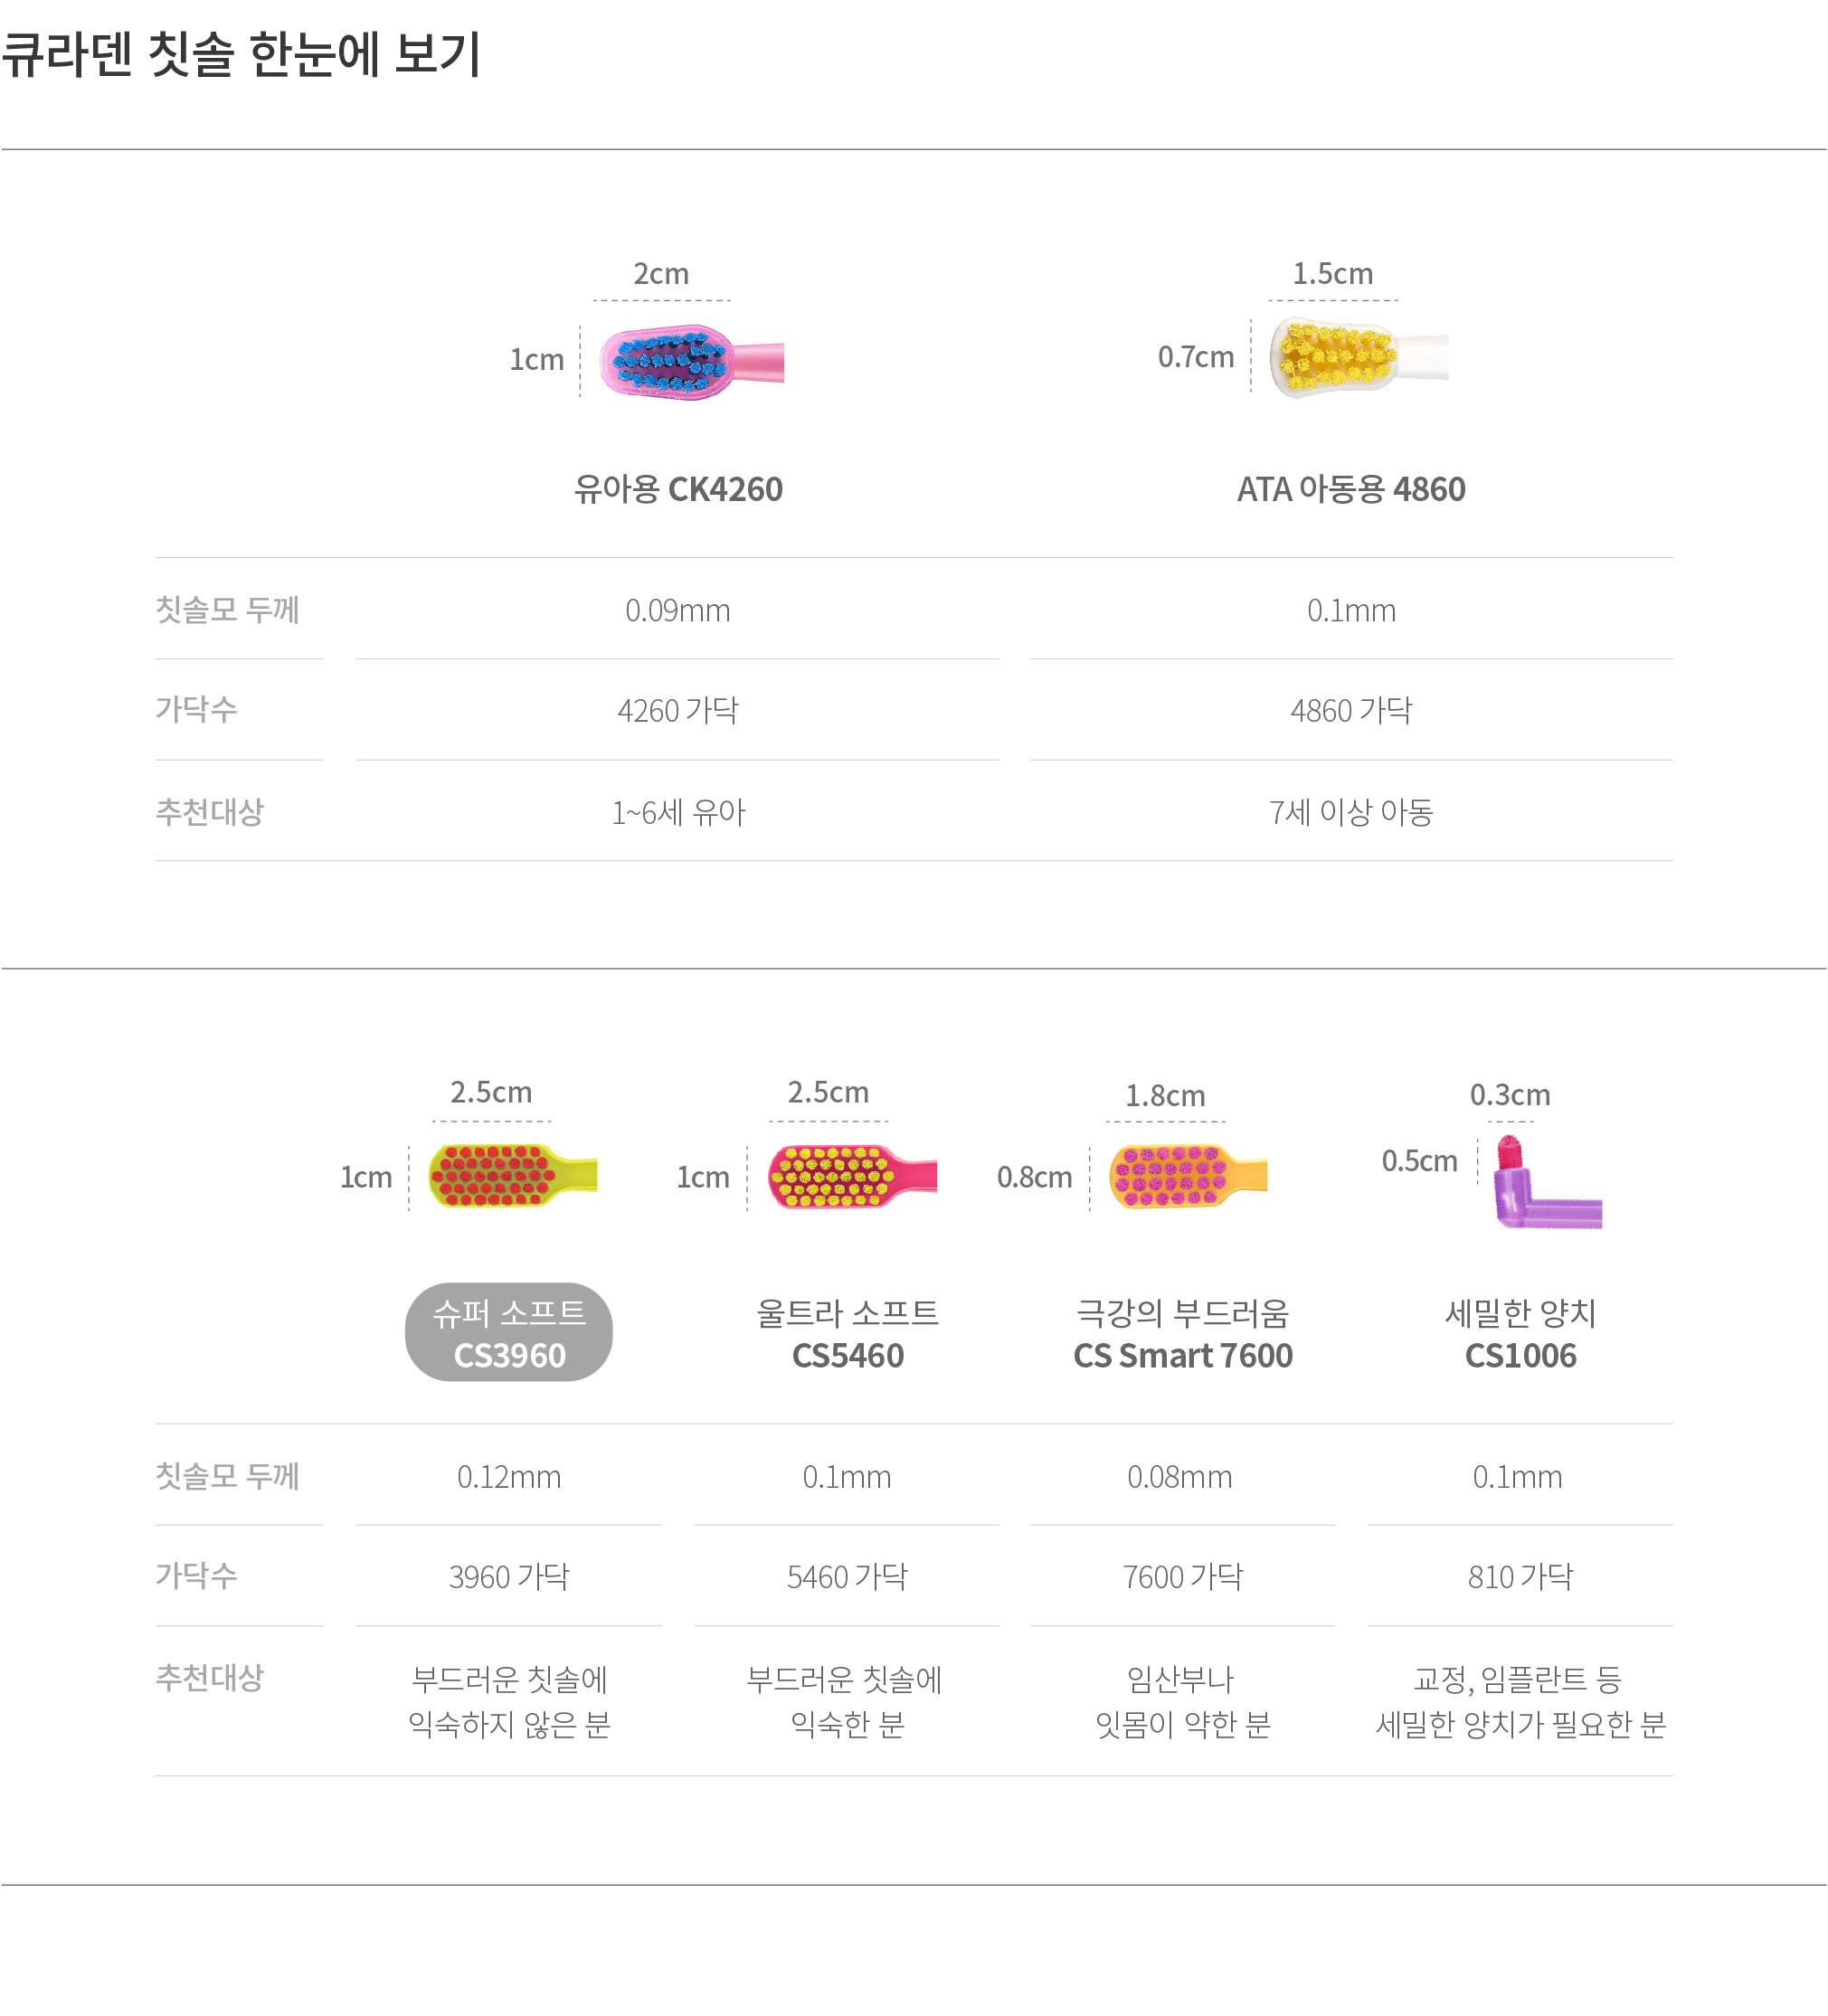
Task: Select the 극강의 부드러움 CS Smart 7600 label
Action: 1183,1333
